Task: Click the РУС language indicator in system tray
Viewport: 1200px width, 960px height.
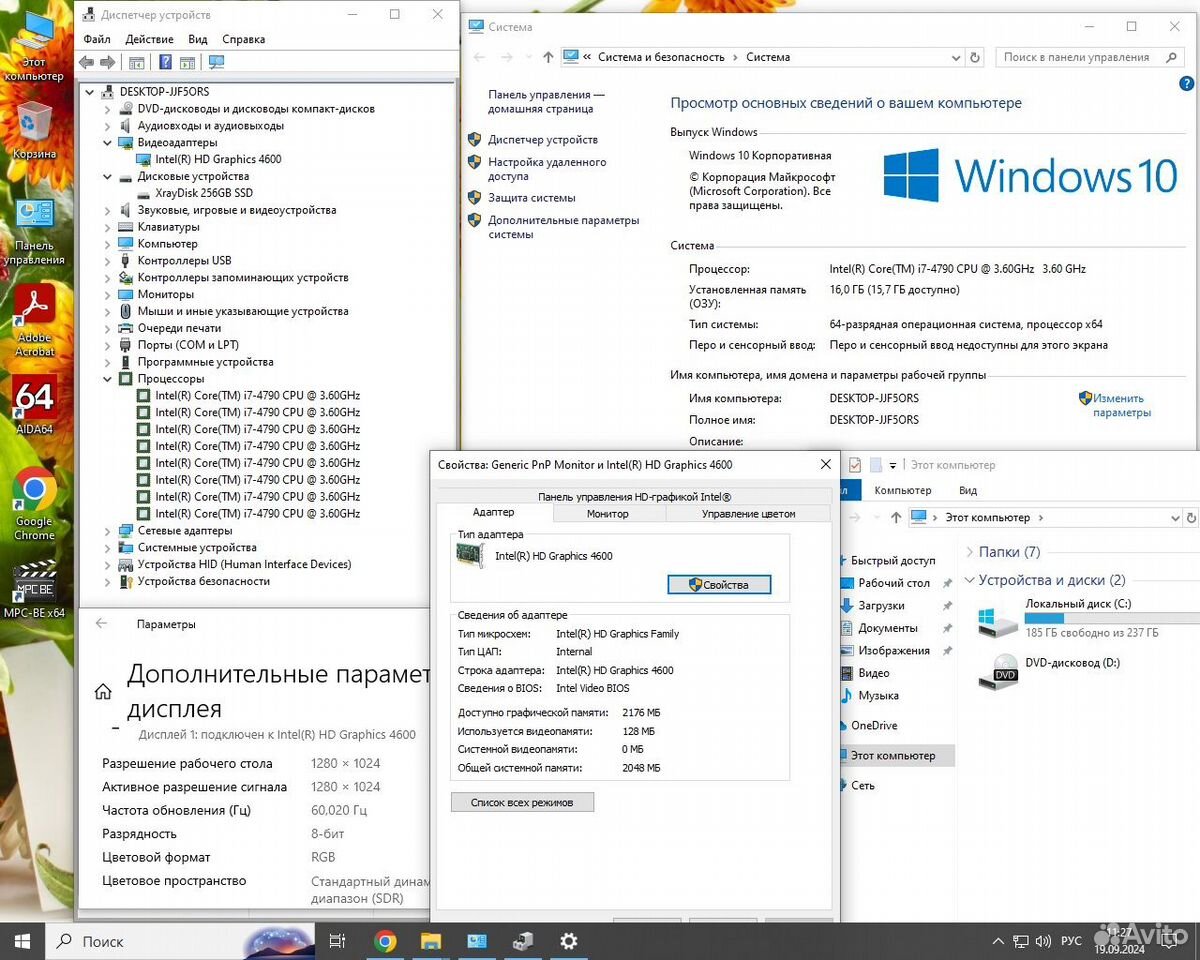Action: [x=1071, y=941]
